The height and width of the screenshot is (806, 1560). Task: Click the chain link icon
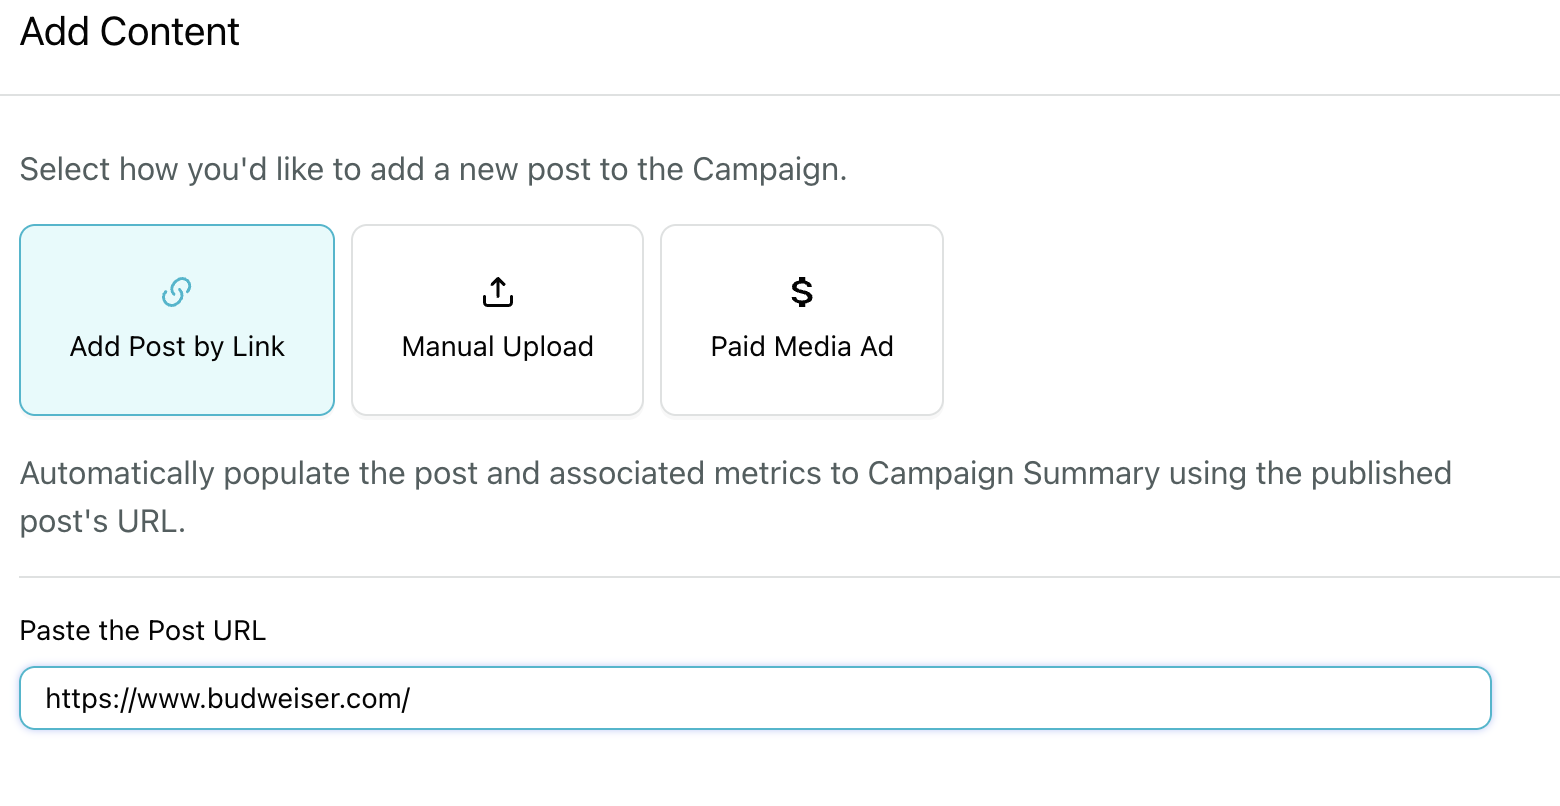click(x=176, y=292)
